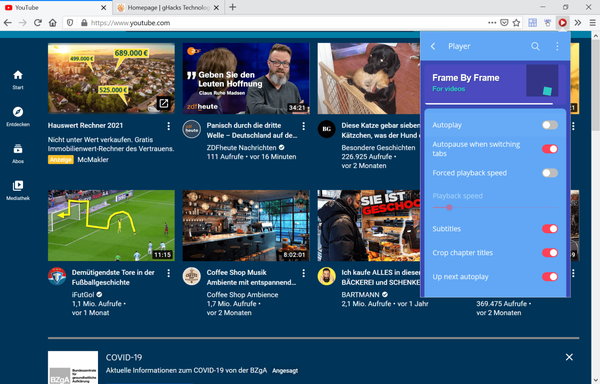This screenshot has width=600, height=384.
Task: Open the Coffee Shop Ambience avatar
Action: point(192,277)
